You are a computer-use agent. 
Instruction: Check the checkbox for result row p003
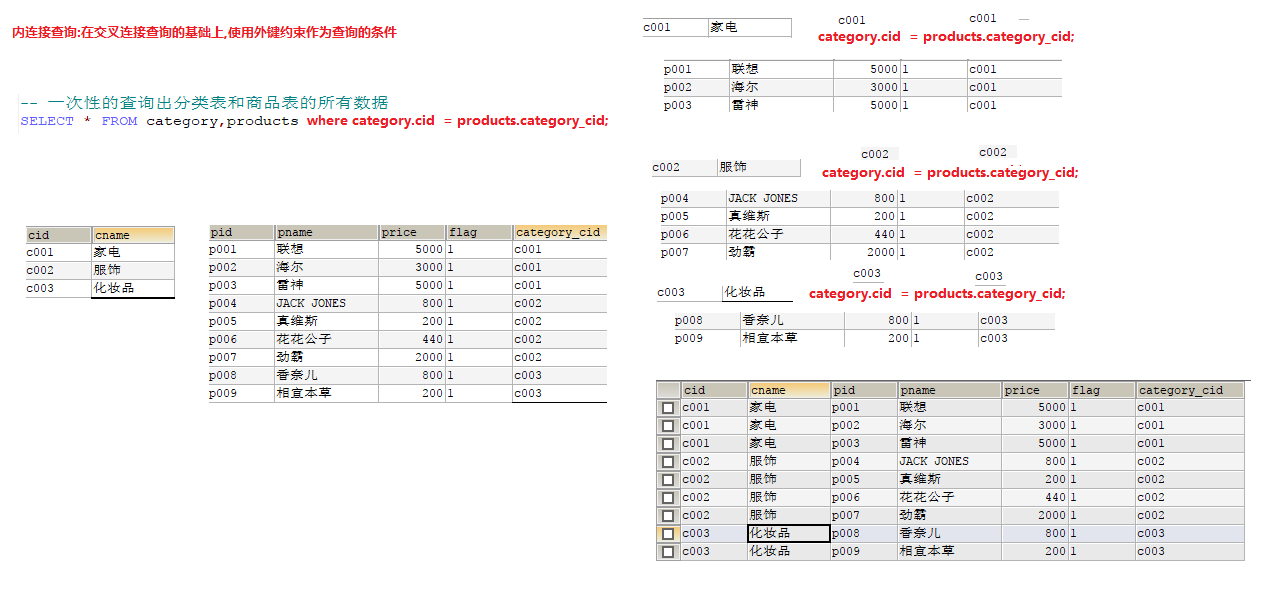click(667, 444)
